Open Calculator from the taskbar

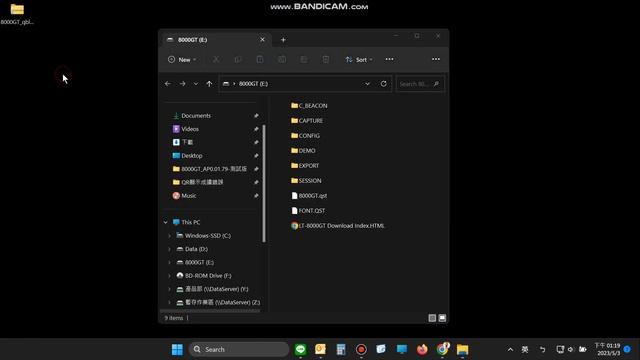[x=341, y=349]
